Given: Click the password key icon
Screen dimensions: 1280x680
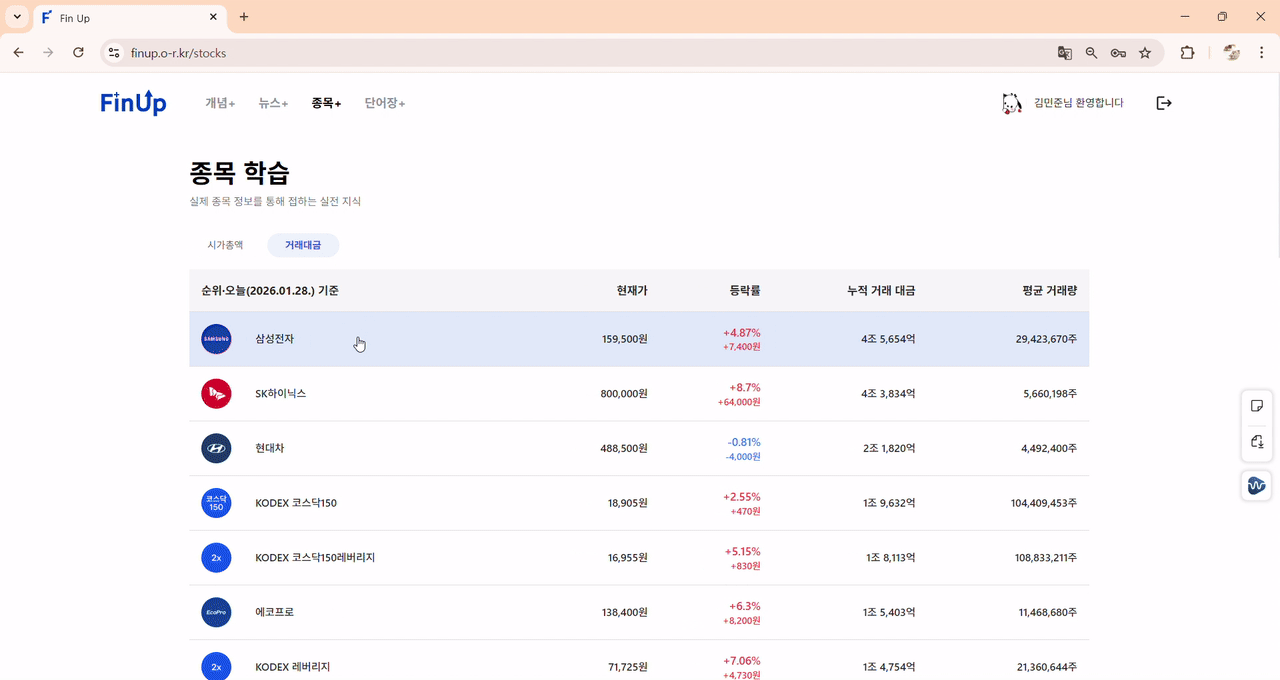Looking at the screenshot, I should 1119,53.
